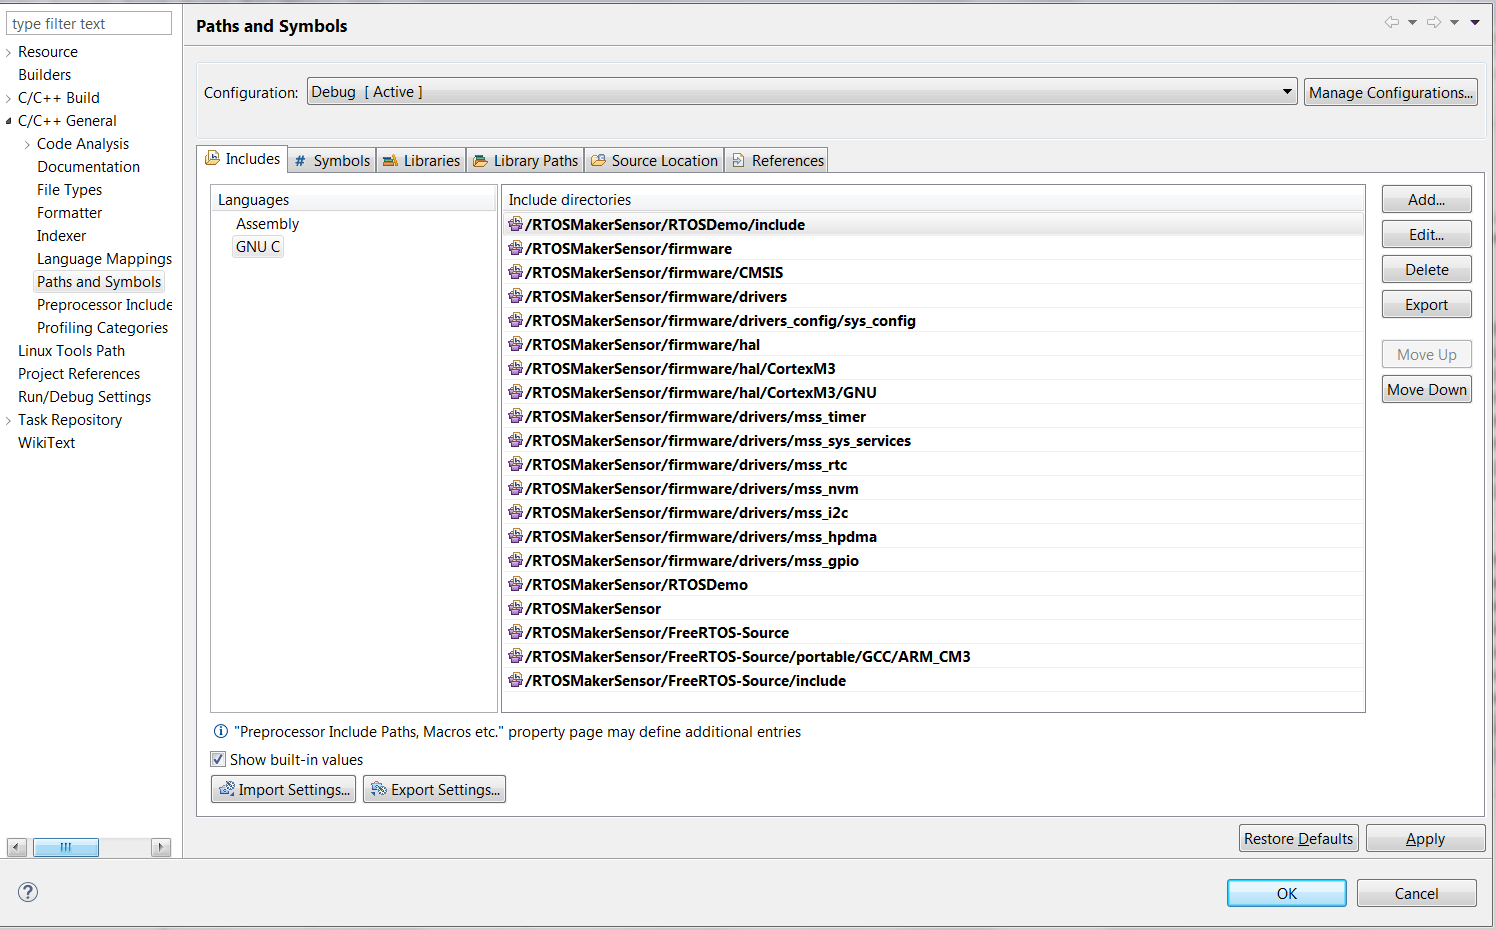Switch to the Symbols tab
Screen dimensions: 1496x930
(x=332, y=160)
